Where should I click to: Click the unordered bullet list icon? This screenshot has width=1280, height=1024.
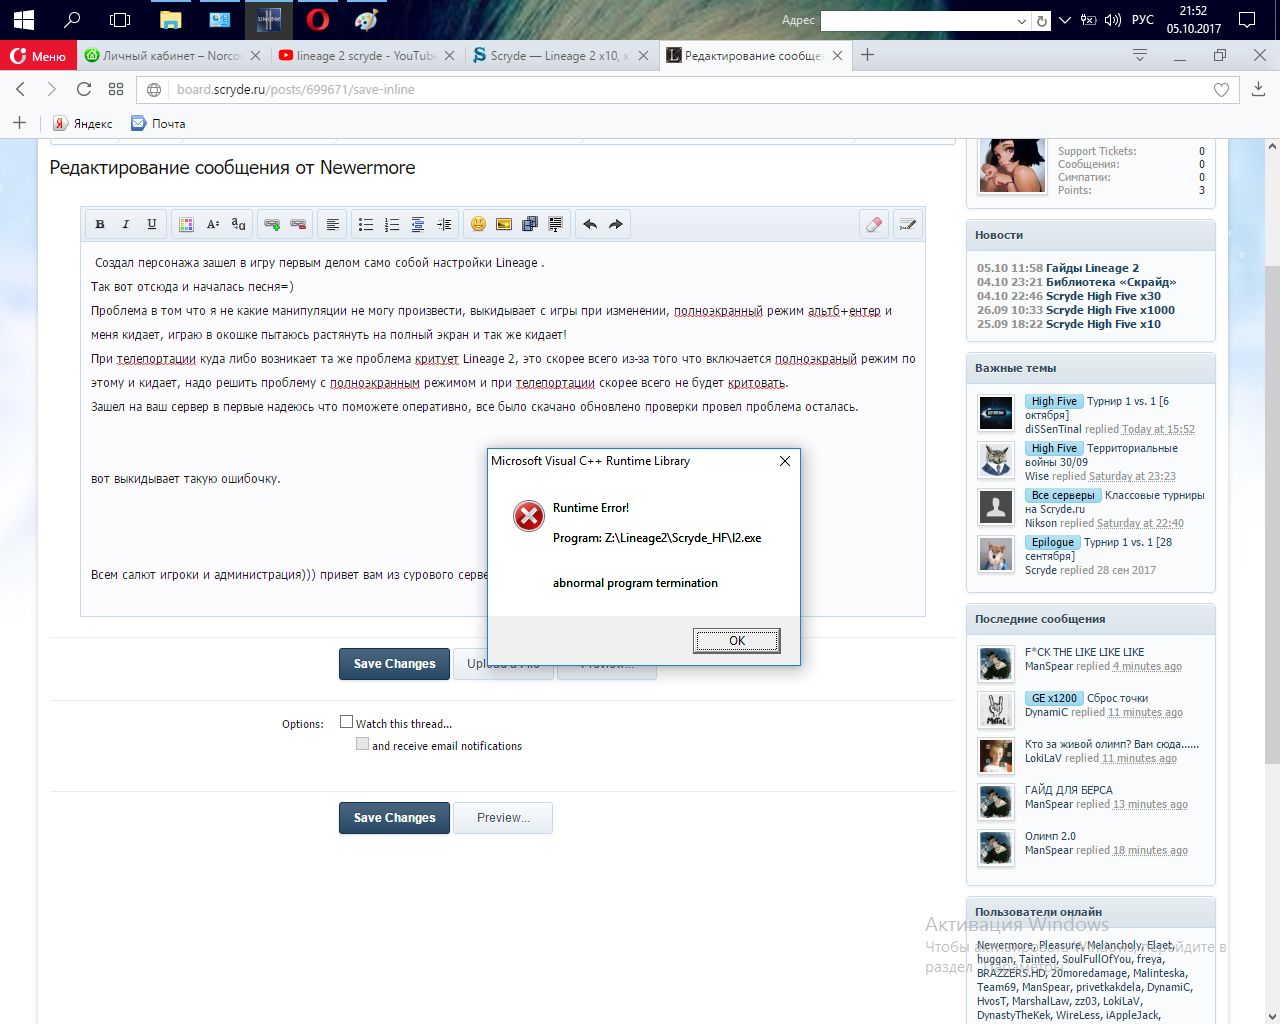click(x=366, y=224)
